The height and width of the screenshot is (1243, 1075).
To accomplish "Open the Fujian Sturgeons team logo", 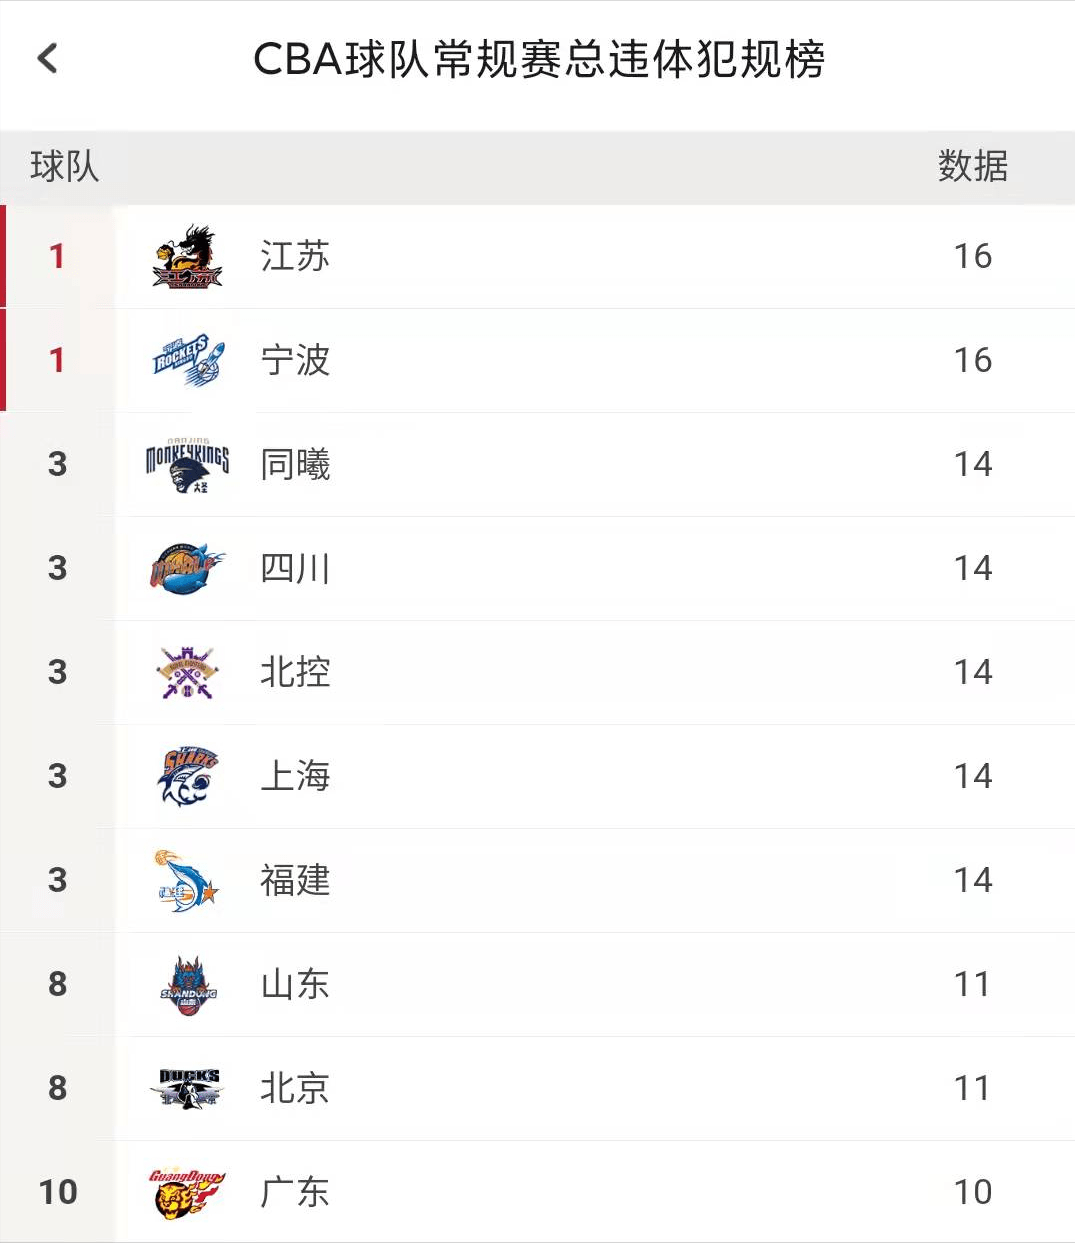I will pos(187,881).
